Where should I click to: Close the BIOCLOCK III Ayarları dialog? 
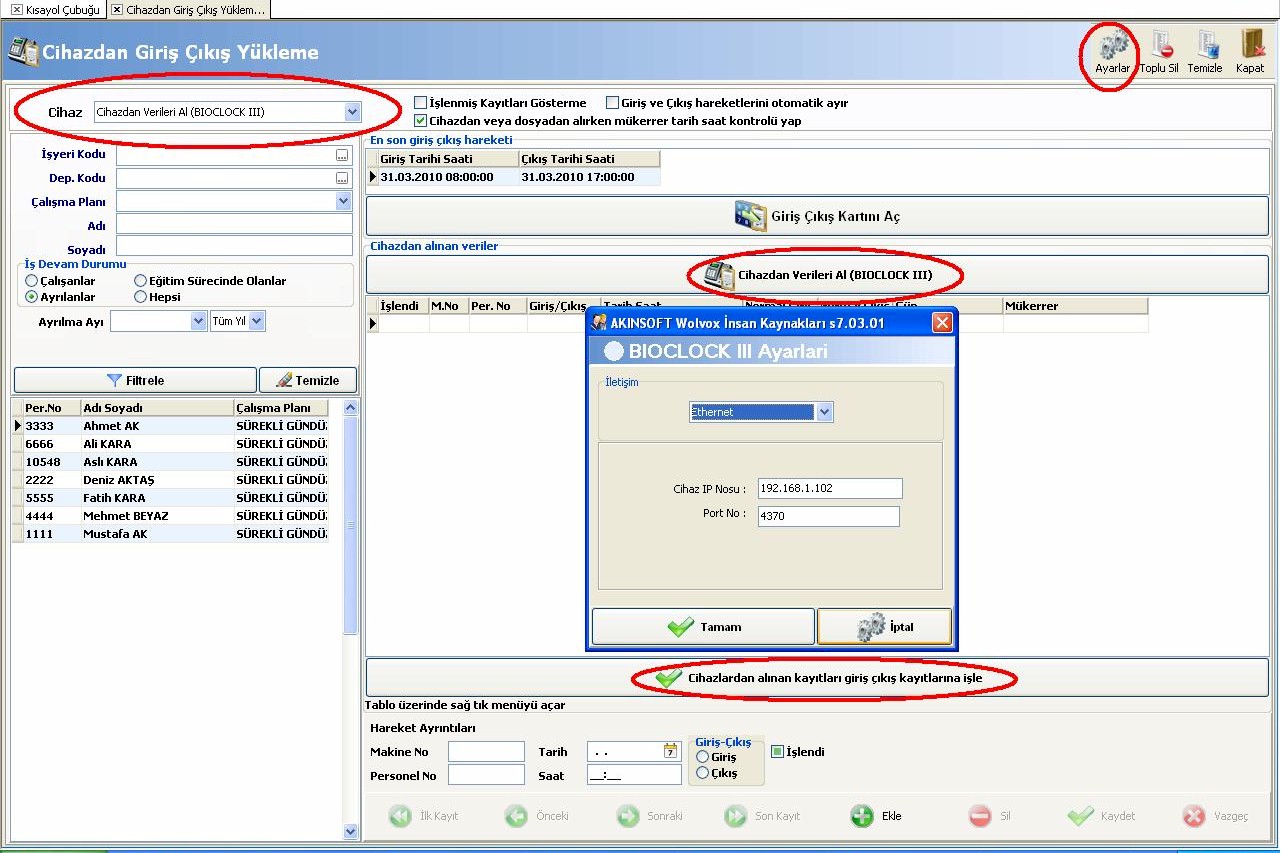[x=941, y=323]
